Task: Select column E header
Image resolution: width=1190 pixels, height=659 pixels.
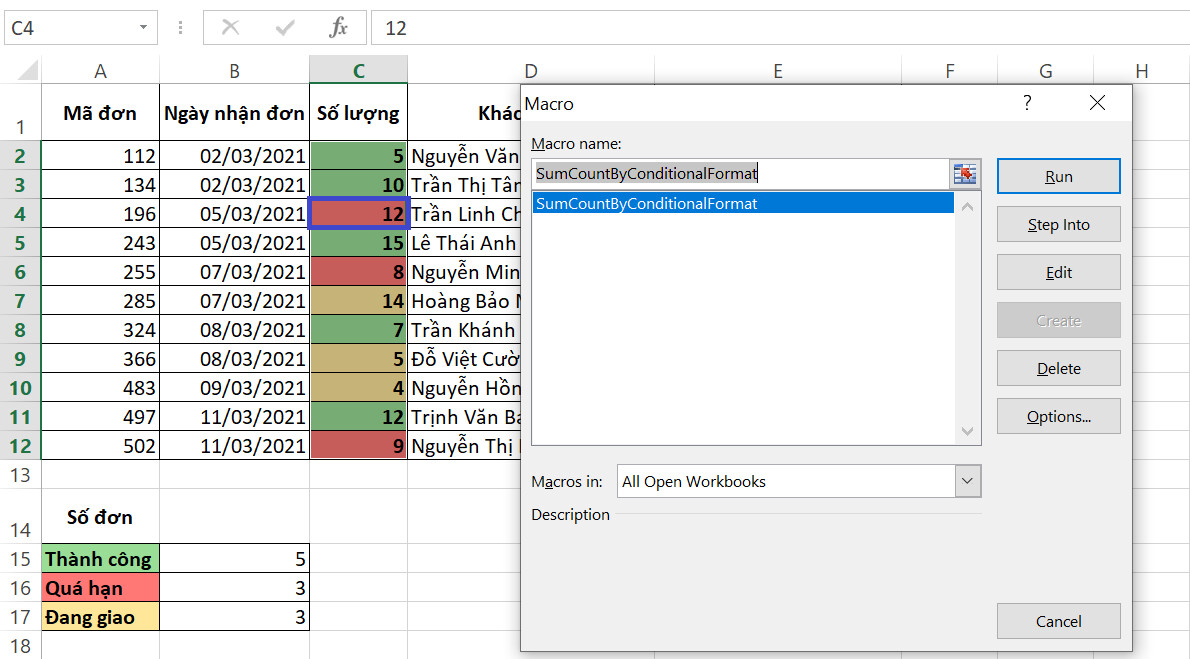Action: point(778,71)
